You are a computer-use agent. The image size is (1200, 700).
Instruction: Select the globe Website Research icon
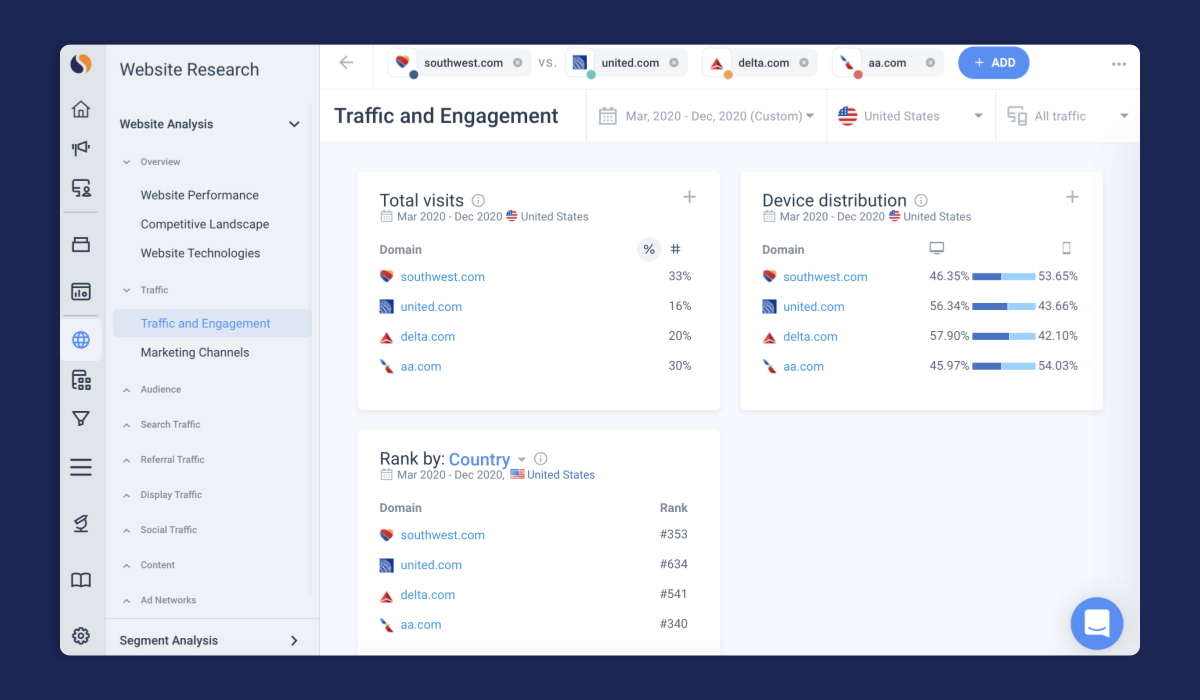tap(81, 340)
